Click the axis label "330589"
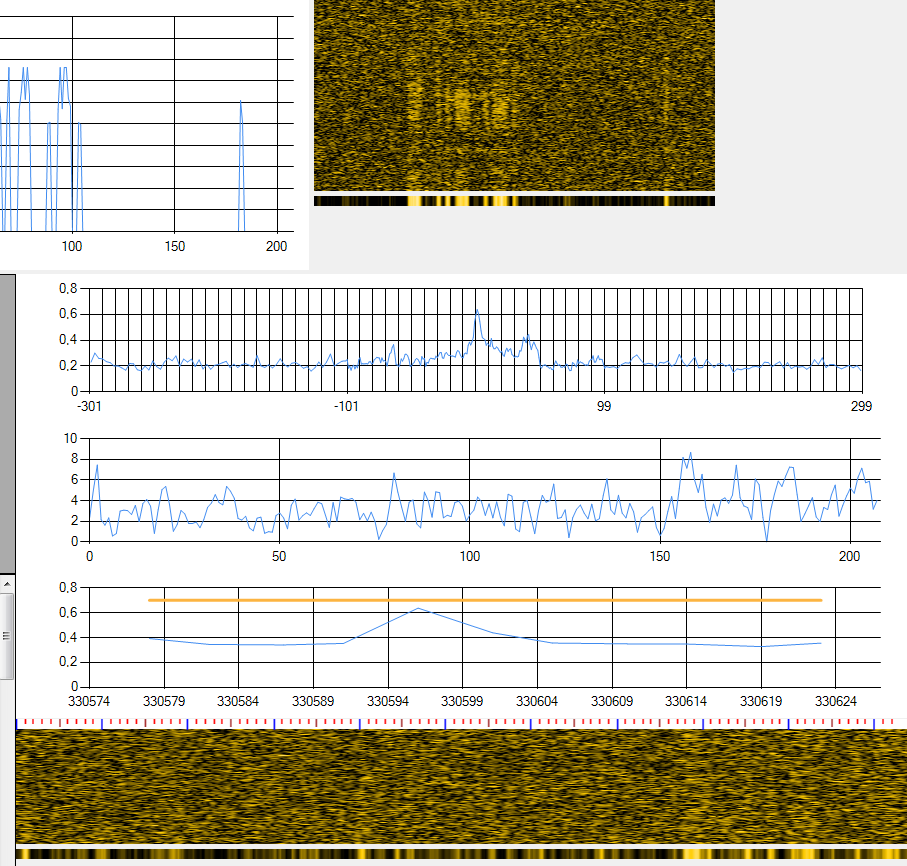907x866 pixels. [x=314, y=701]
